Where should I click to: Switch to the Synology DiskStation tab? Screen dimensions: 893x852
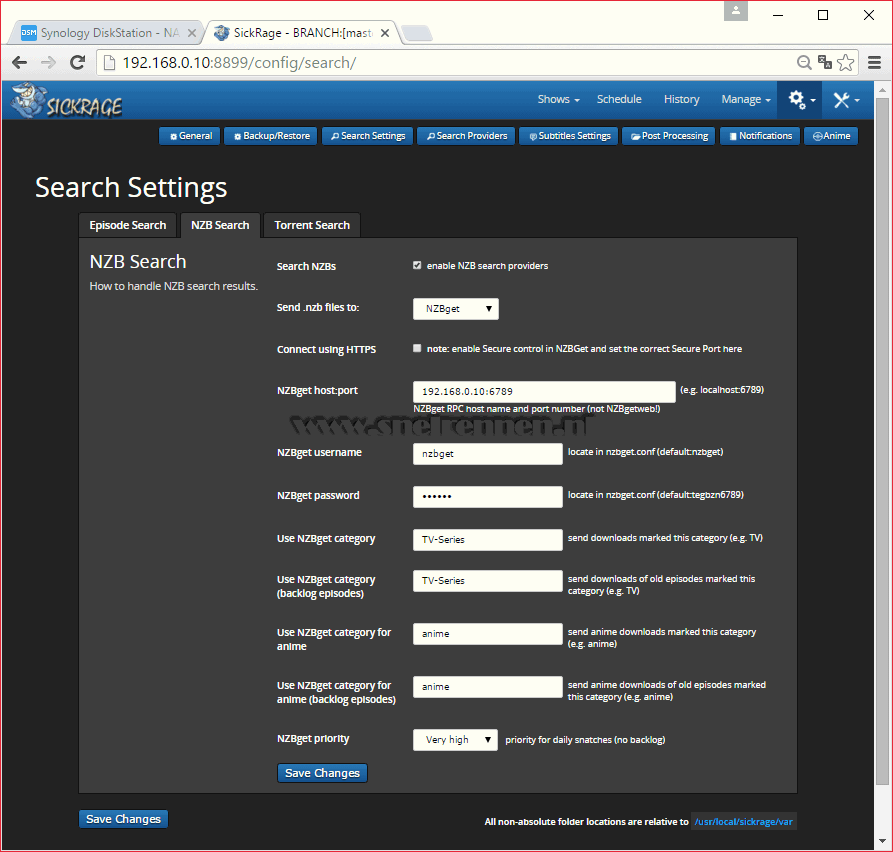click(x=105, y=33)
